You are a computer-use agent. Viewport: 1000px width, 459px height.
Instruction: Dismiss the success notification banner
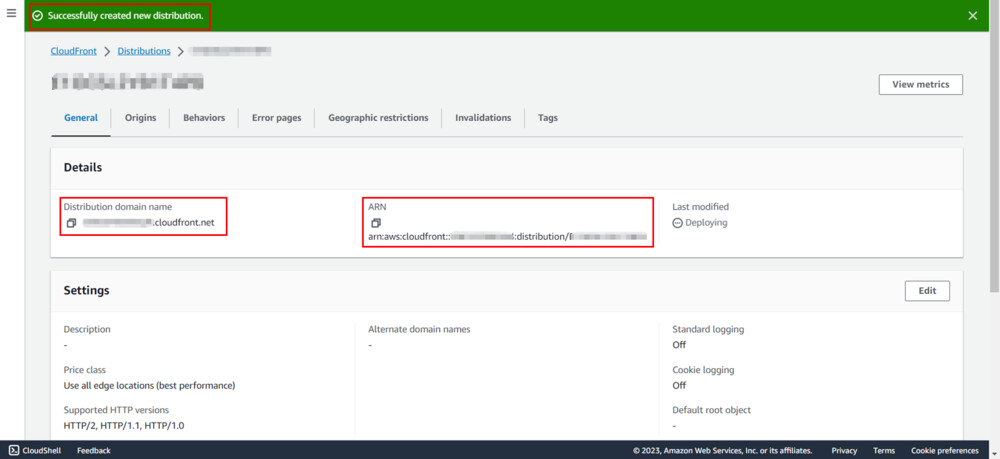point(973,15)
